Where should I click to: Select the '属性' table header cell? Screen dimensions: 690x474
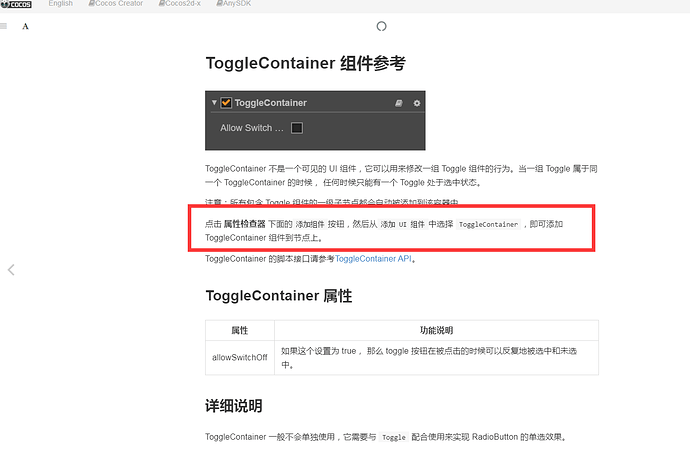point(240,331)
